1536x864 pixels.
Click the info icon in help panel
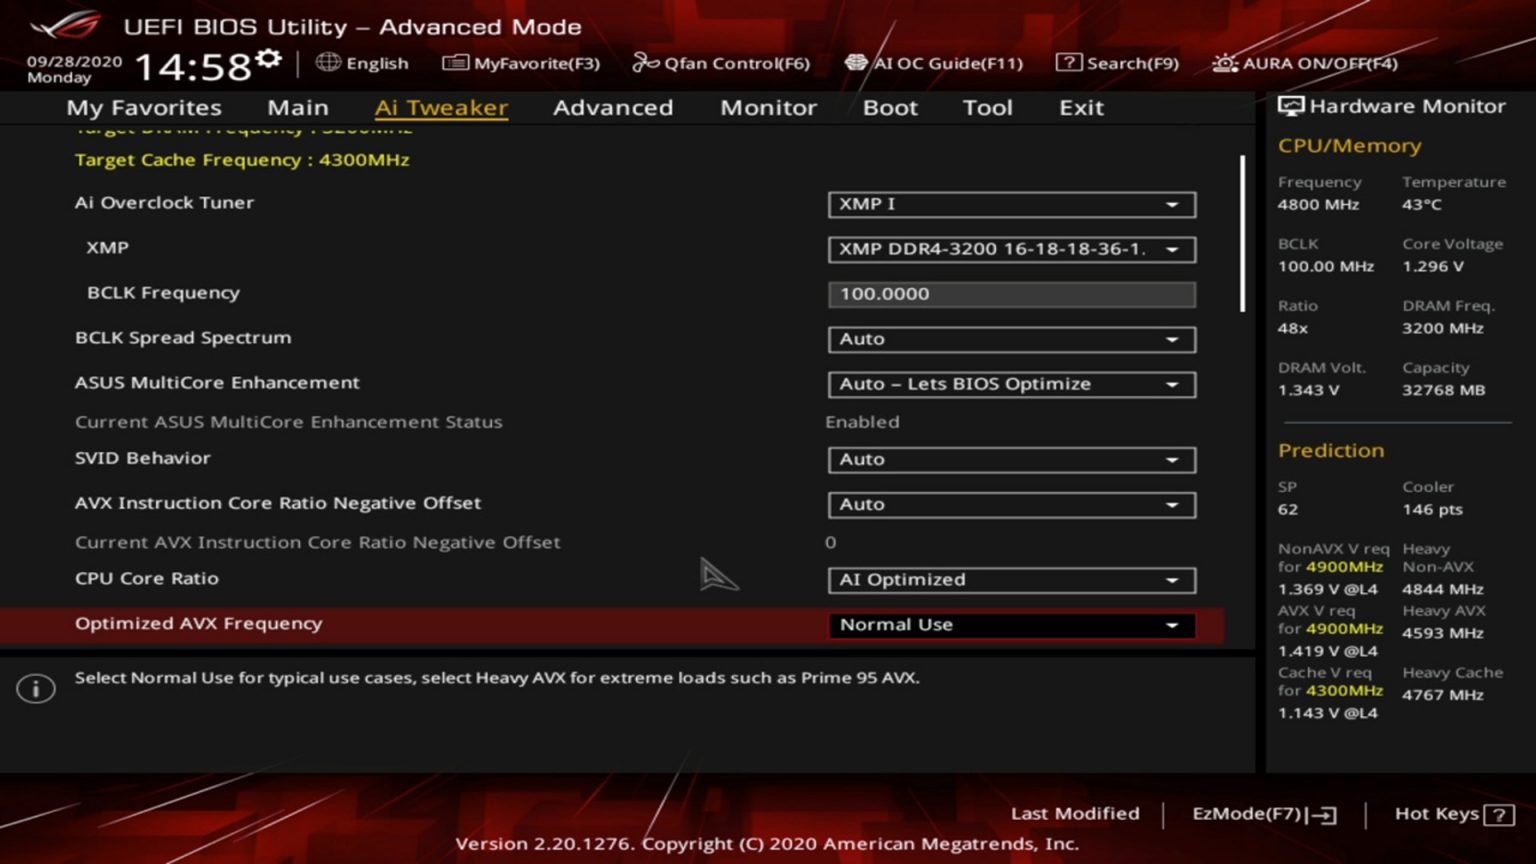[x=36, y=688]
